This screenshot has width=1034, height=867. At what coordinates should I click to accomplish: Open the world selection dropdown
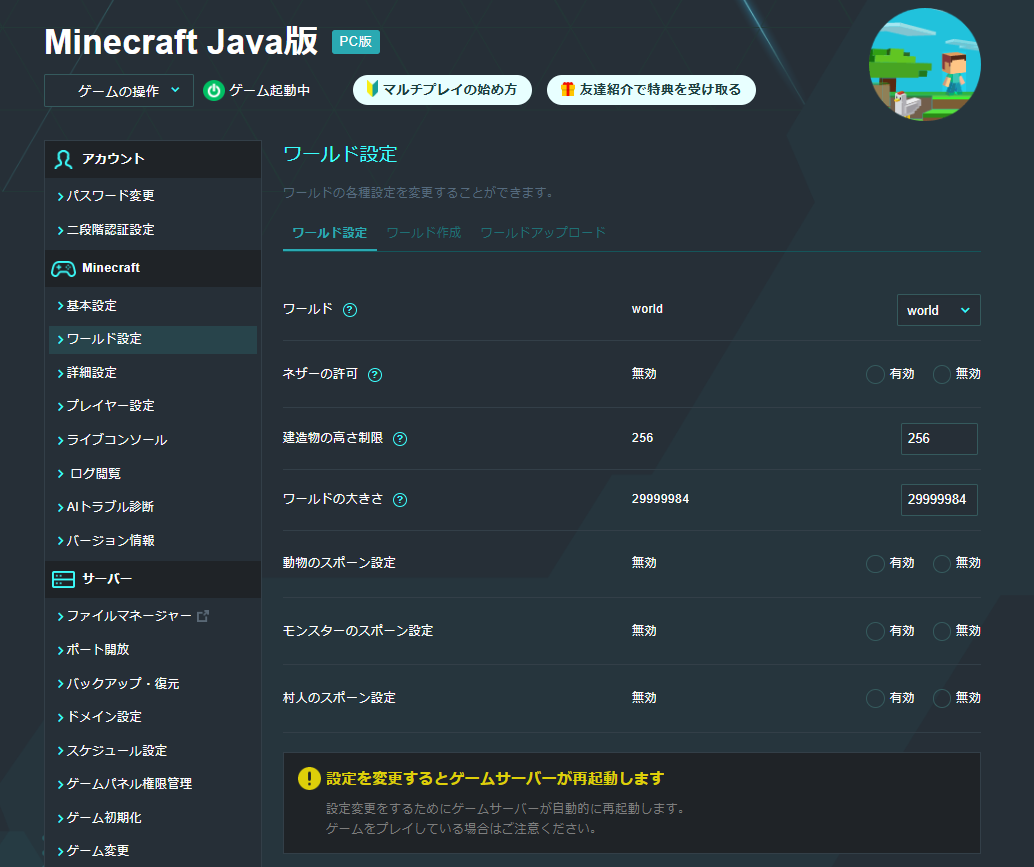(938, 310)
